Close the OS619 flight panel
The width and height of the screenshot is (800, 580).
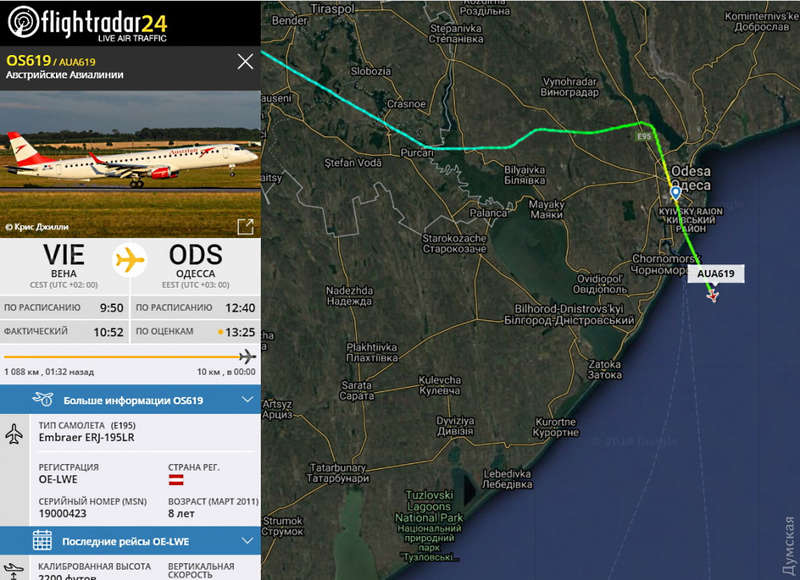(245, 62)
